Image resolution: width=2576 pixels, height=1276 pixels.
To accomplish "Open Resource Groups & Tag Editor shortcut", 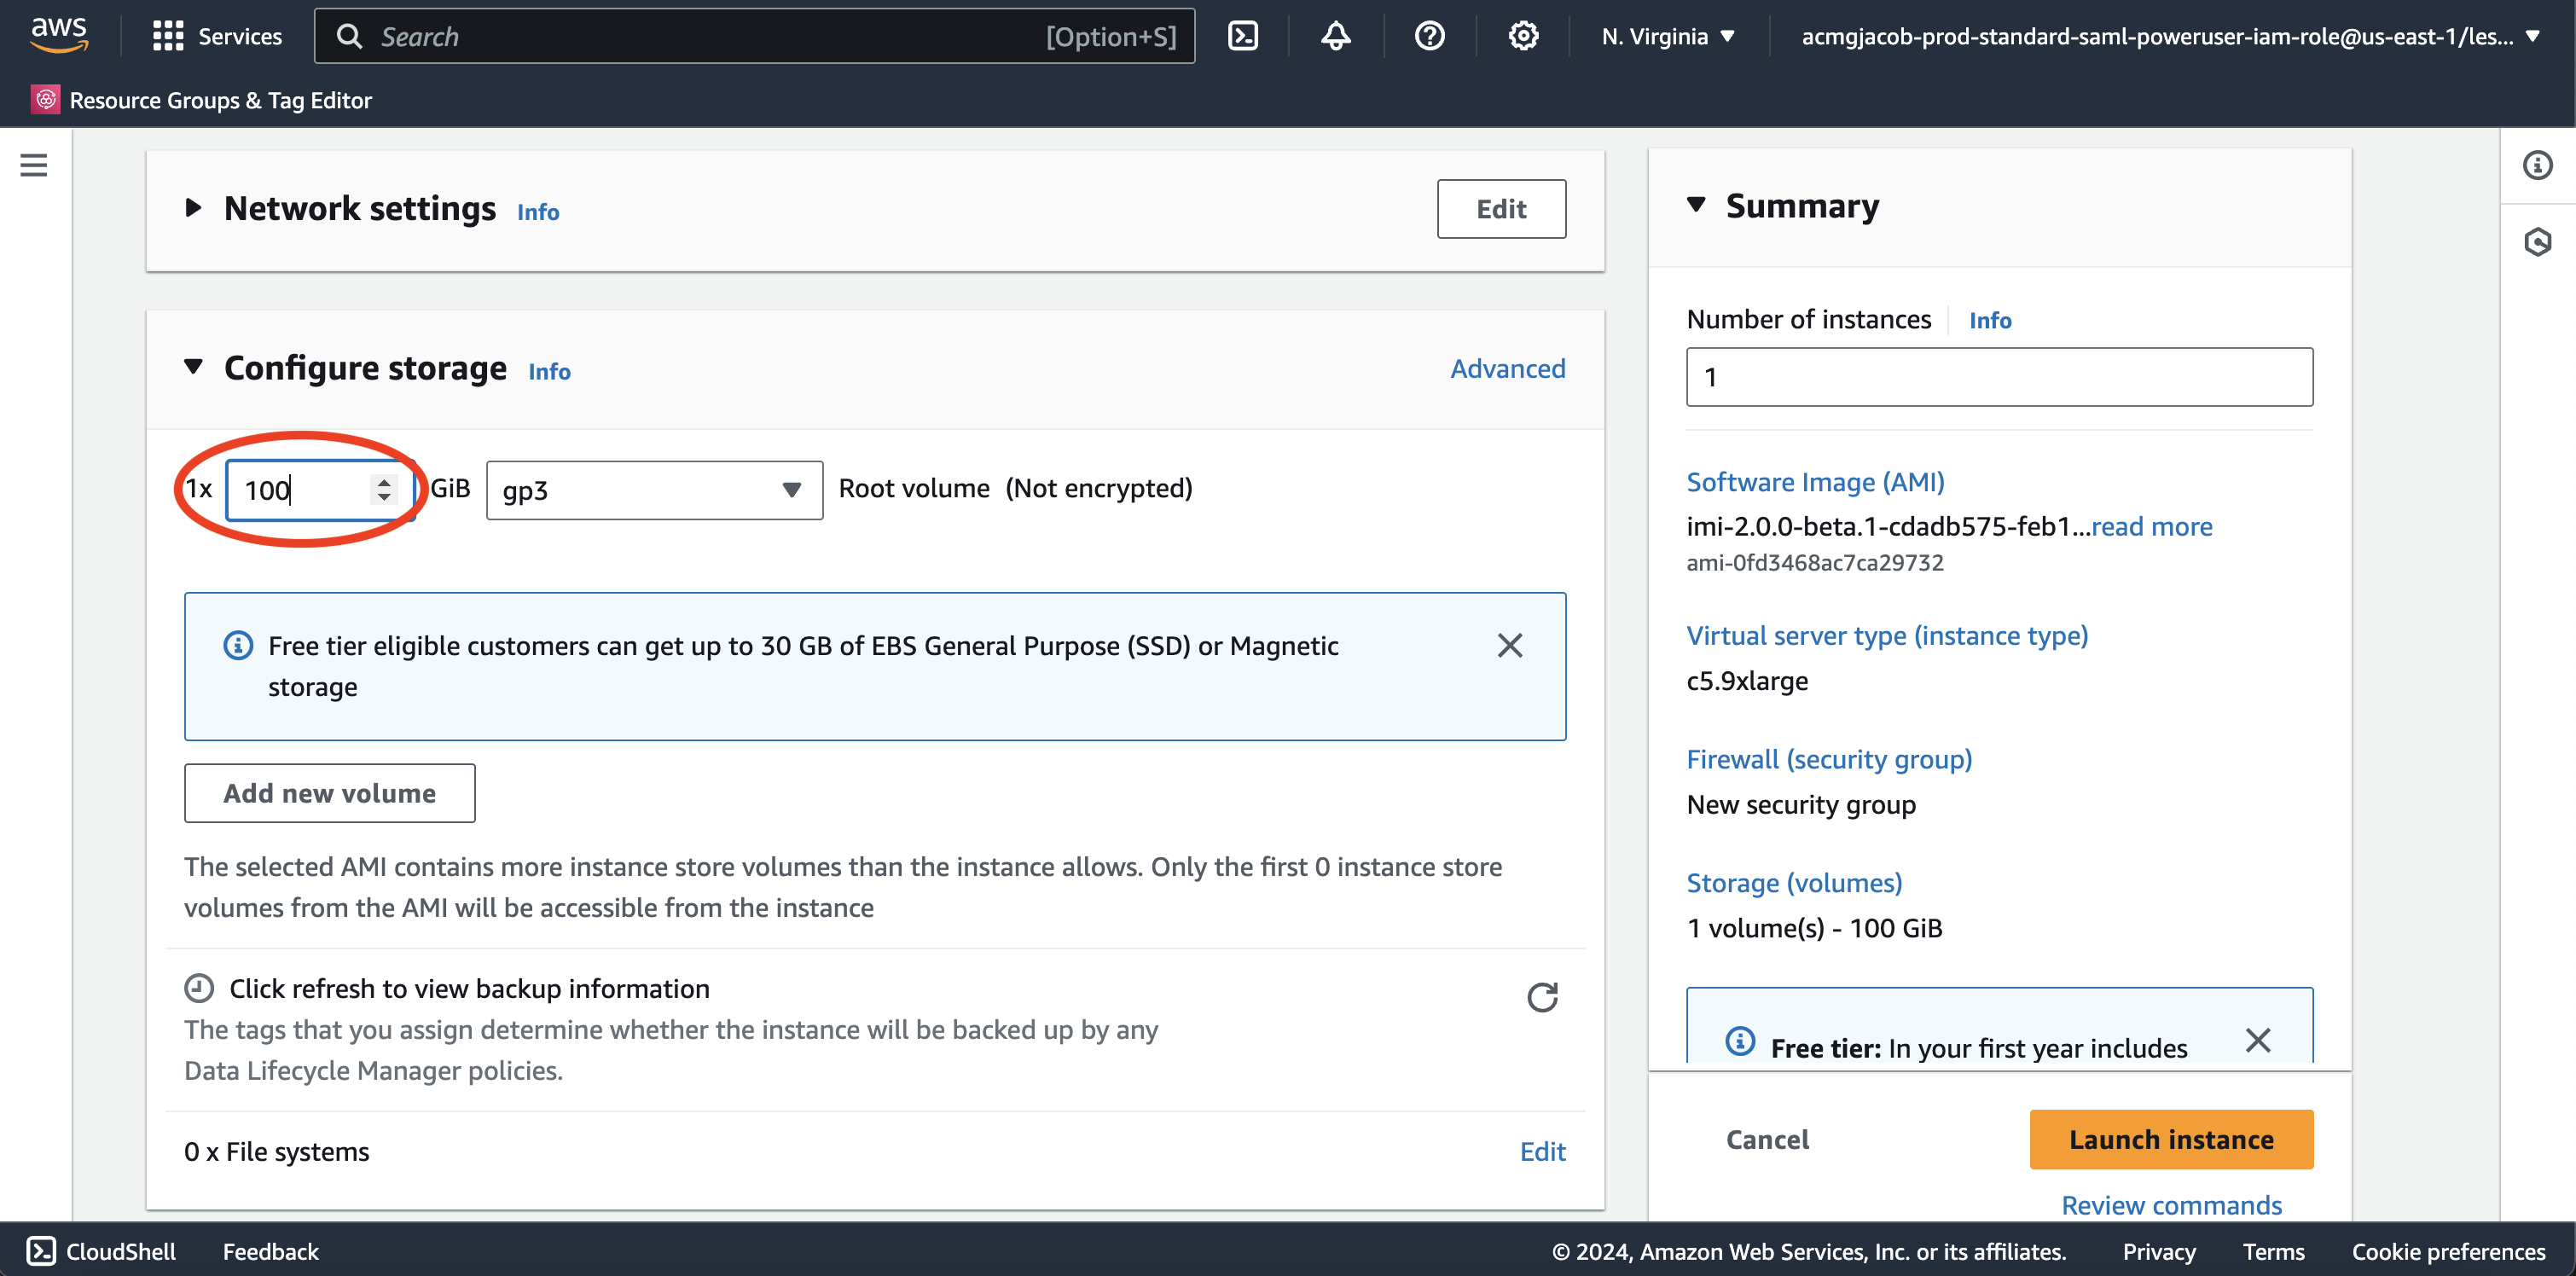I will 202,100.
